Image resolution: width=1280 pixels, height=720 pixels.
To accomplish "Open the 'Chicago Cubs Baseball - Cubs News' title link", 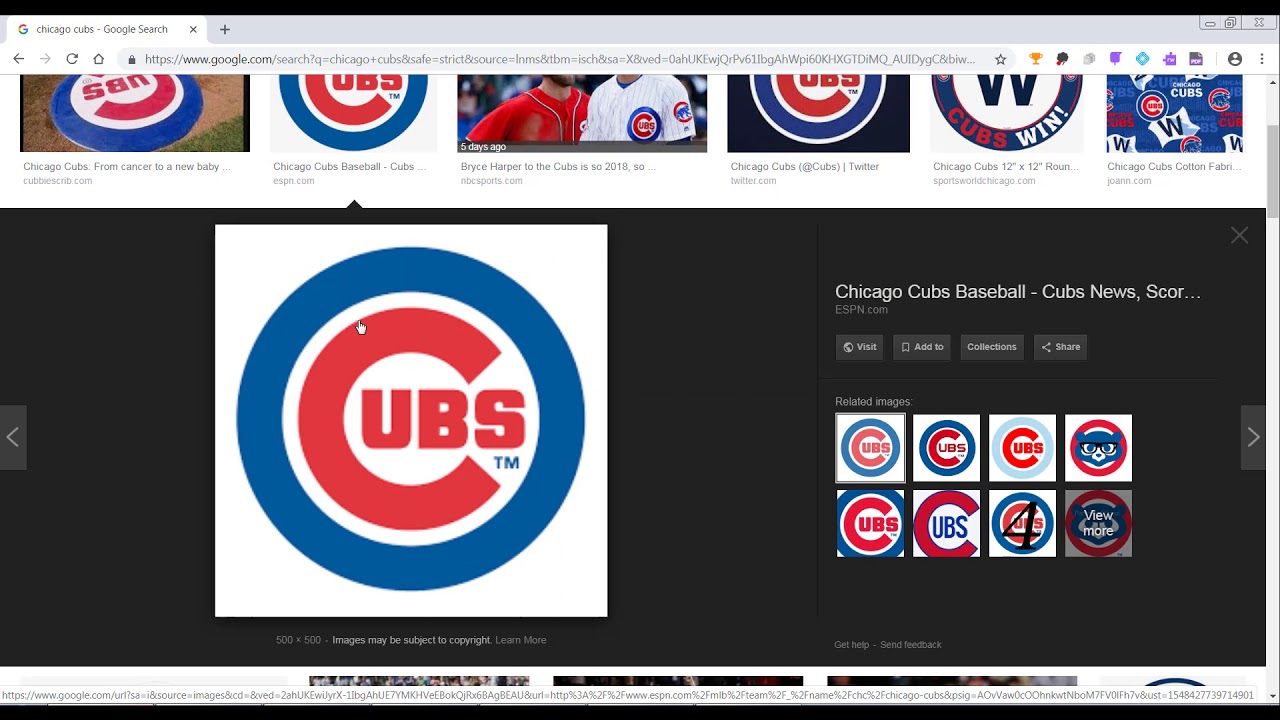I will tap(1018, 292).
